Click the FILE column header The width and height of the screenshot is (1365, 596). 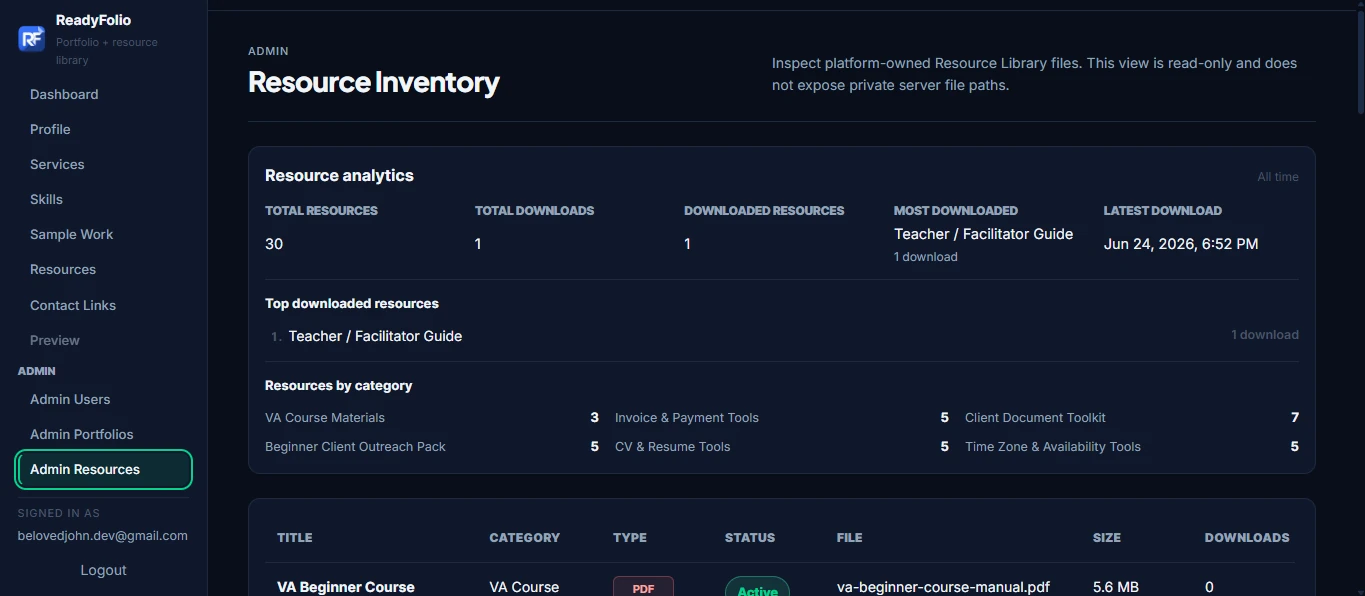coord(849,538)
